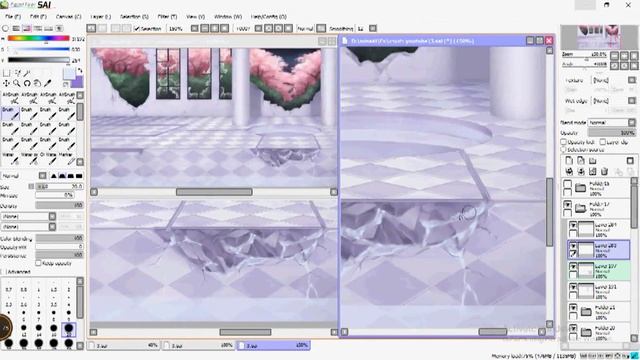Add a layer mask icon
Image resolution: width=640 pixels, height=360 pixels.
[x=630, y=161]
